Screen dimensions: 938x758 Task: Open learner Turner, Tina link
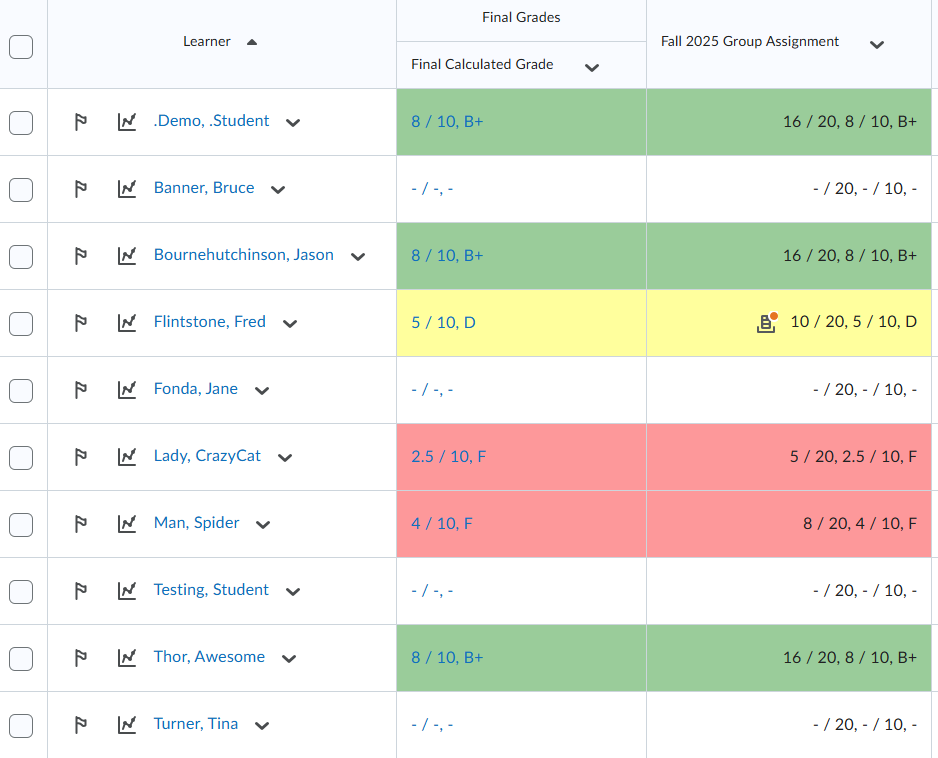point(196,724)
